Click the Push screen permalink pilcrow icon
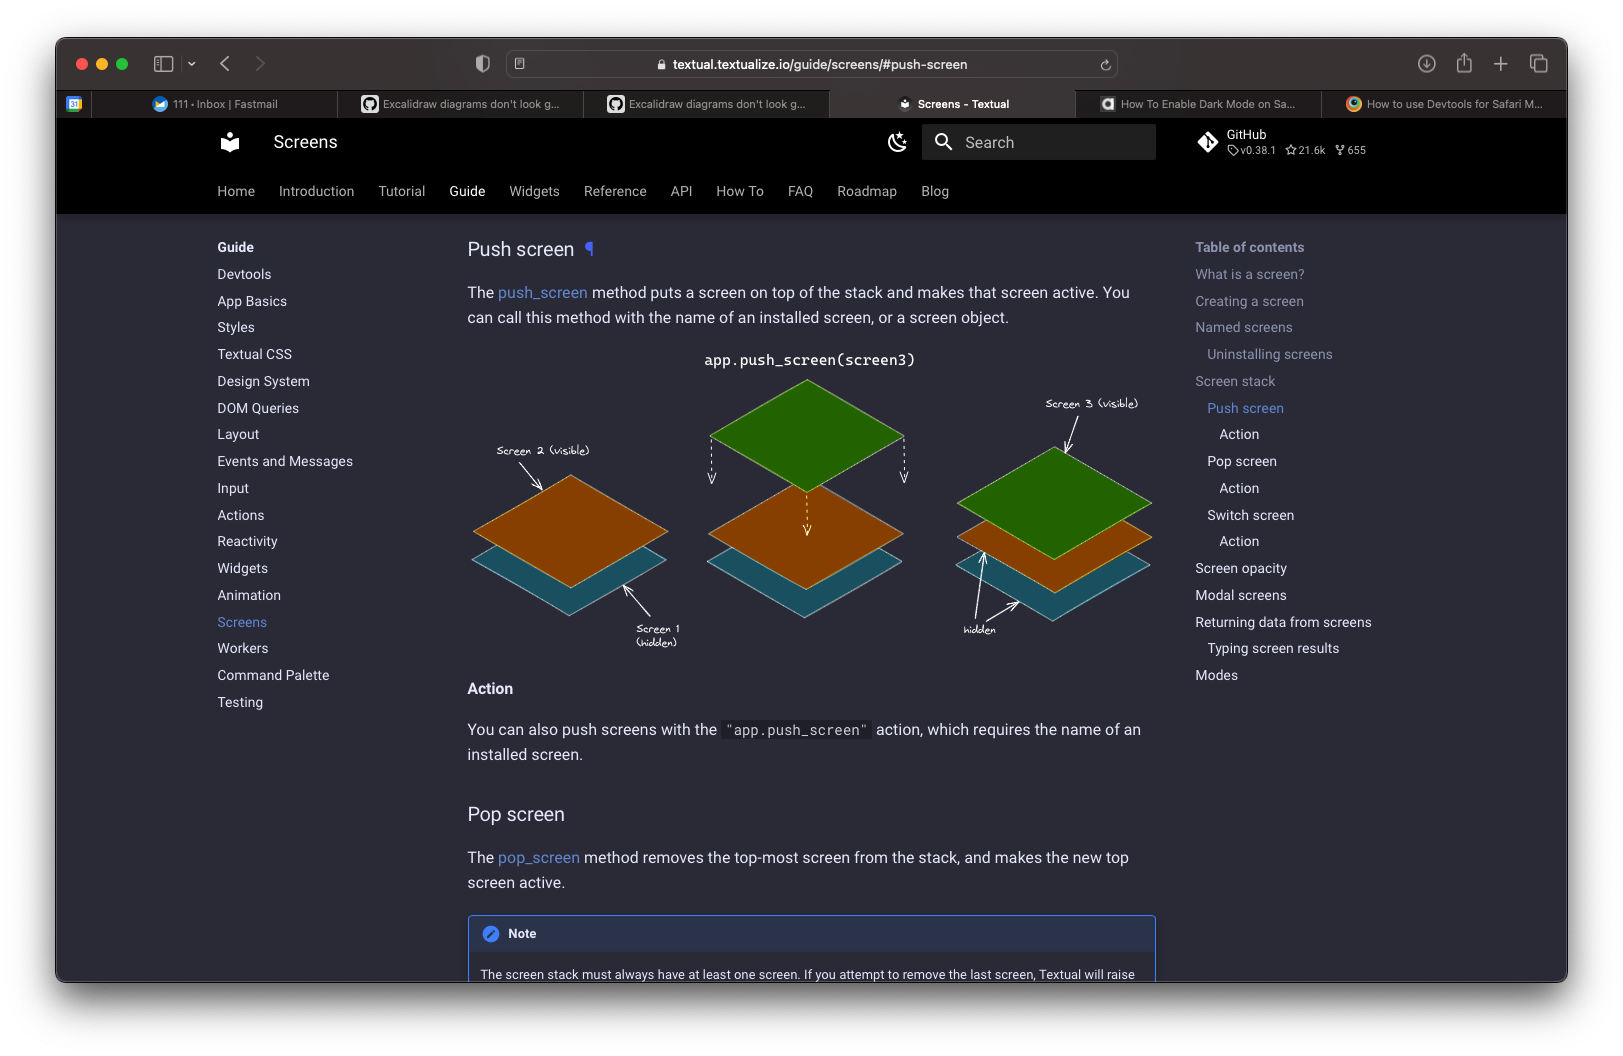This screenshot has width=1623, height=1056. point(589,249)
